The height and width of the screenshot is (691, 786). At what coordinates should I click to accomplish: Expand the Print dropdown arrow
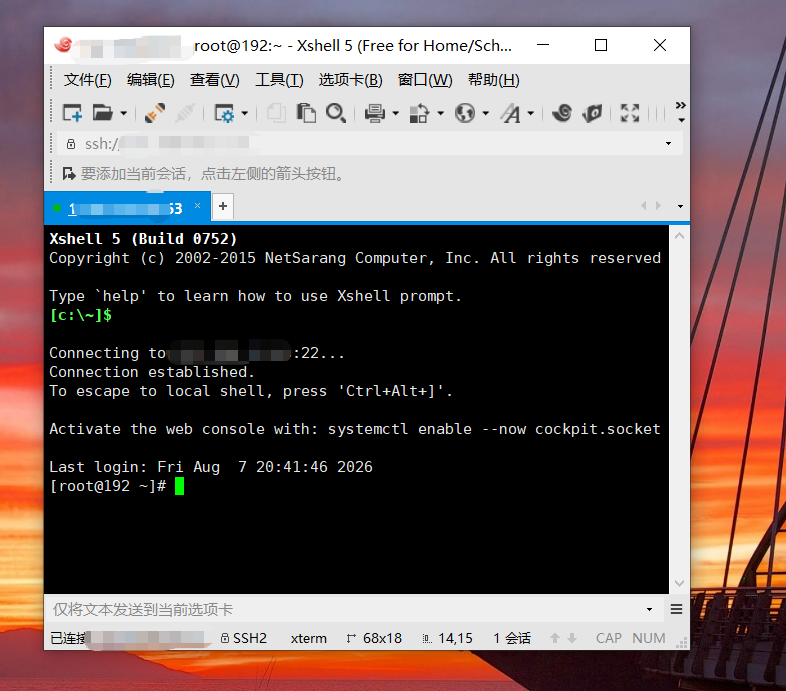[396, 114]
